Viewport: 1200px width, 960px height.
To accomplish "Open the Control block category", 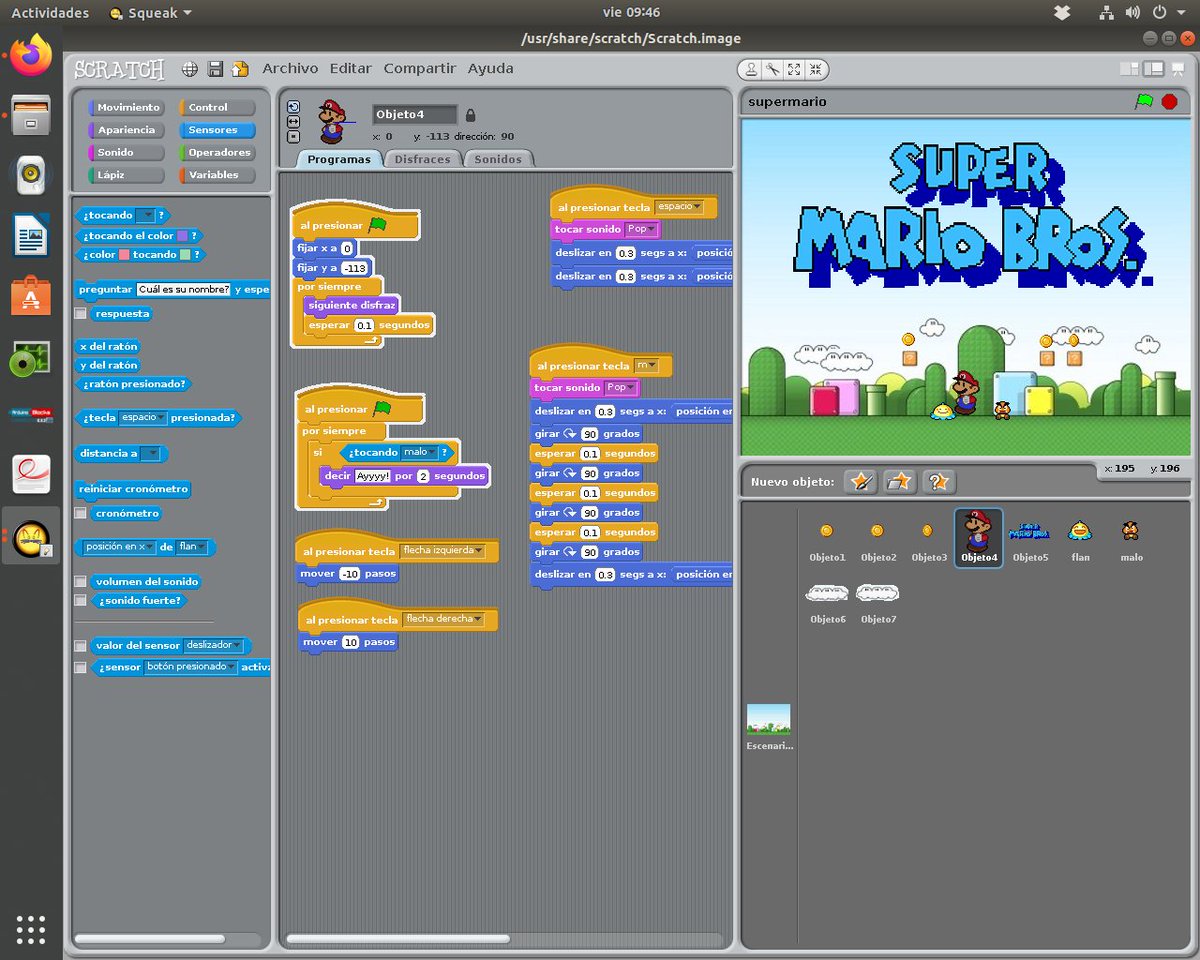I will (x=216, y=107).
